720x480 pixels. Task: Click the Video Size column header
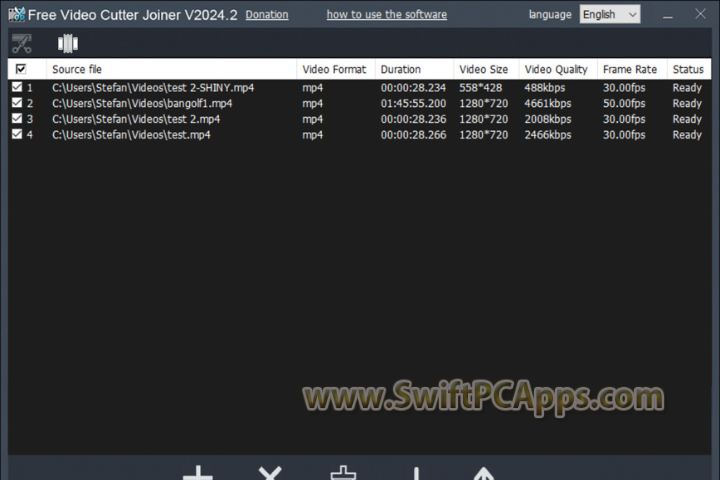486,69
